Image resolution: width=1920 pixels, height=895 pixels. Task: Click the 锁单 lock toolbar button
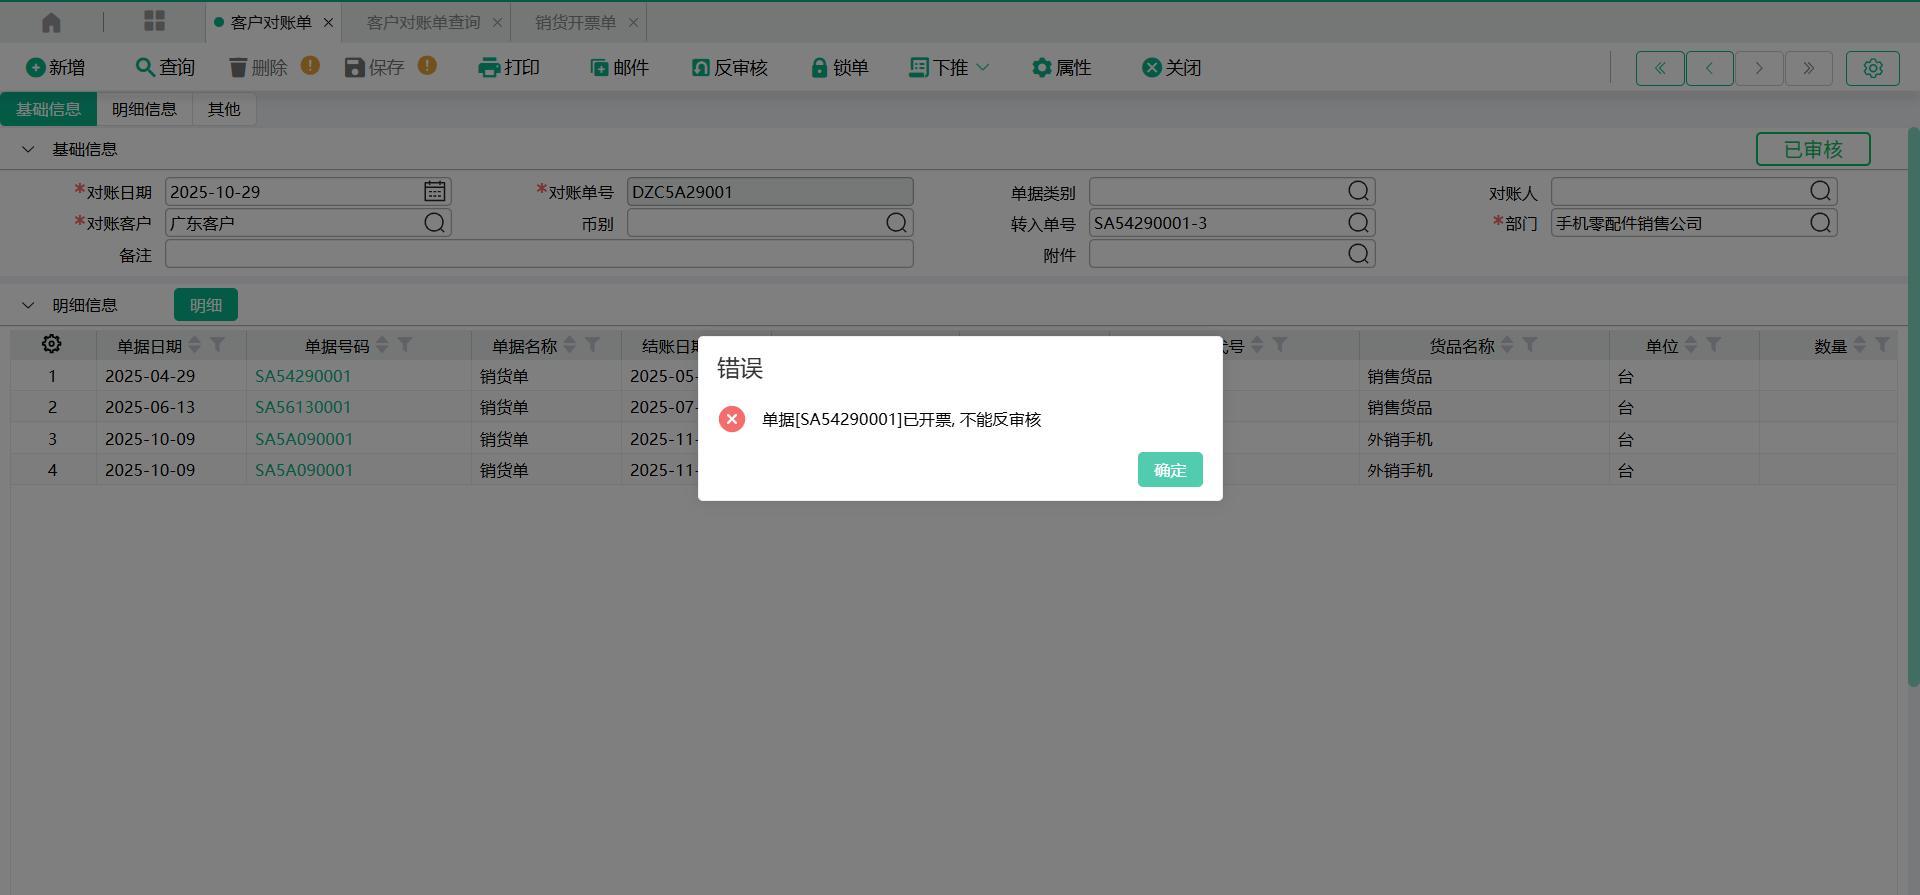[x=839, y=67]
